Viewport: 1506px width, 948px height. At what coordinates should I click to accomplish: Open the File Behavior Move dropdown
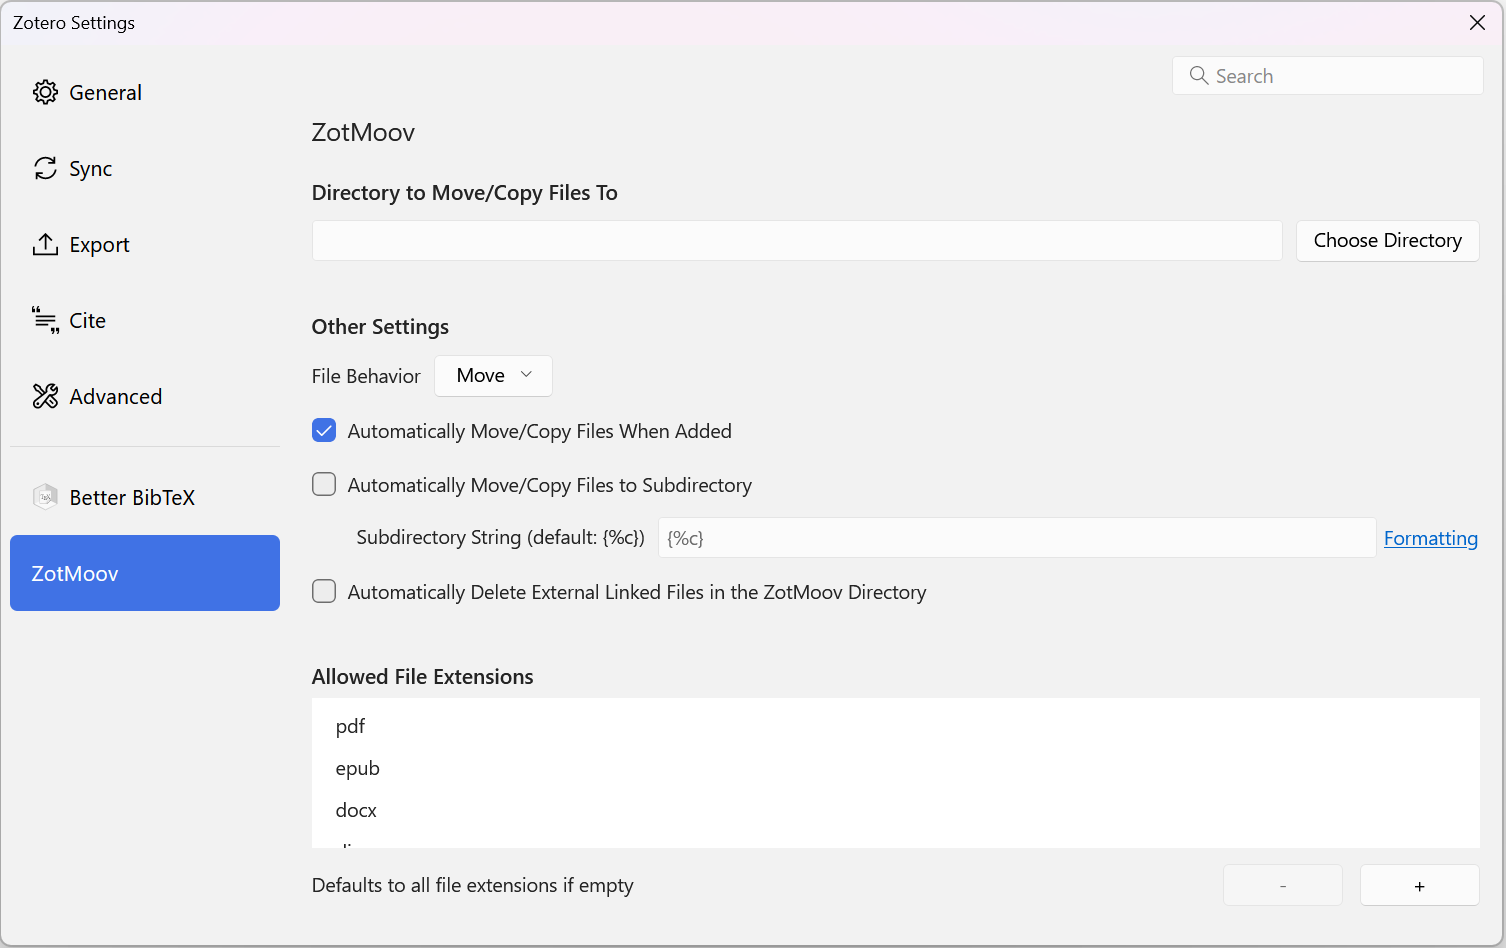[x=493, y=376]
